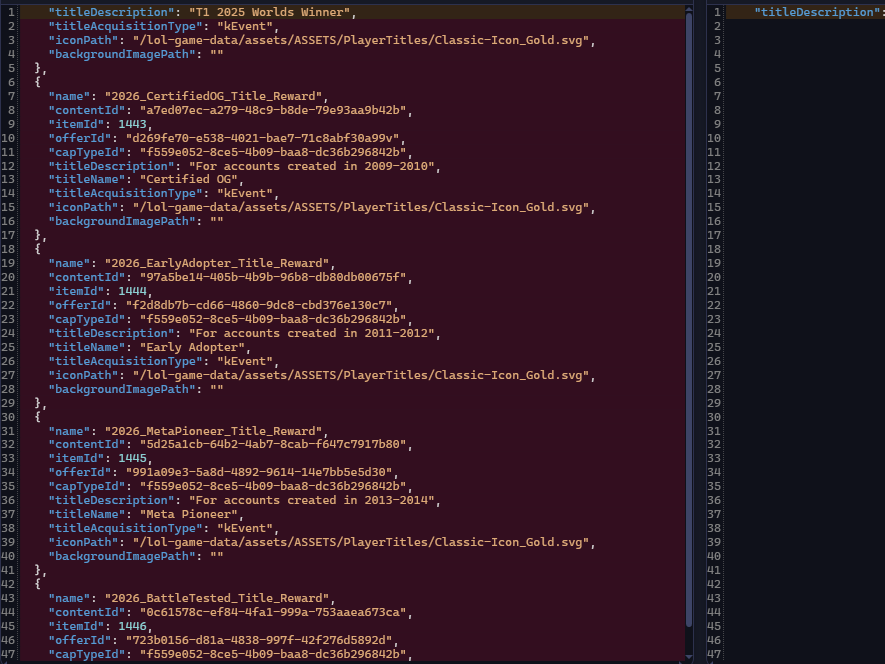The height and width of the screenshot is (664, 885).
Task: Click the iconPath value on line 27
Action: (361, 375)
